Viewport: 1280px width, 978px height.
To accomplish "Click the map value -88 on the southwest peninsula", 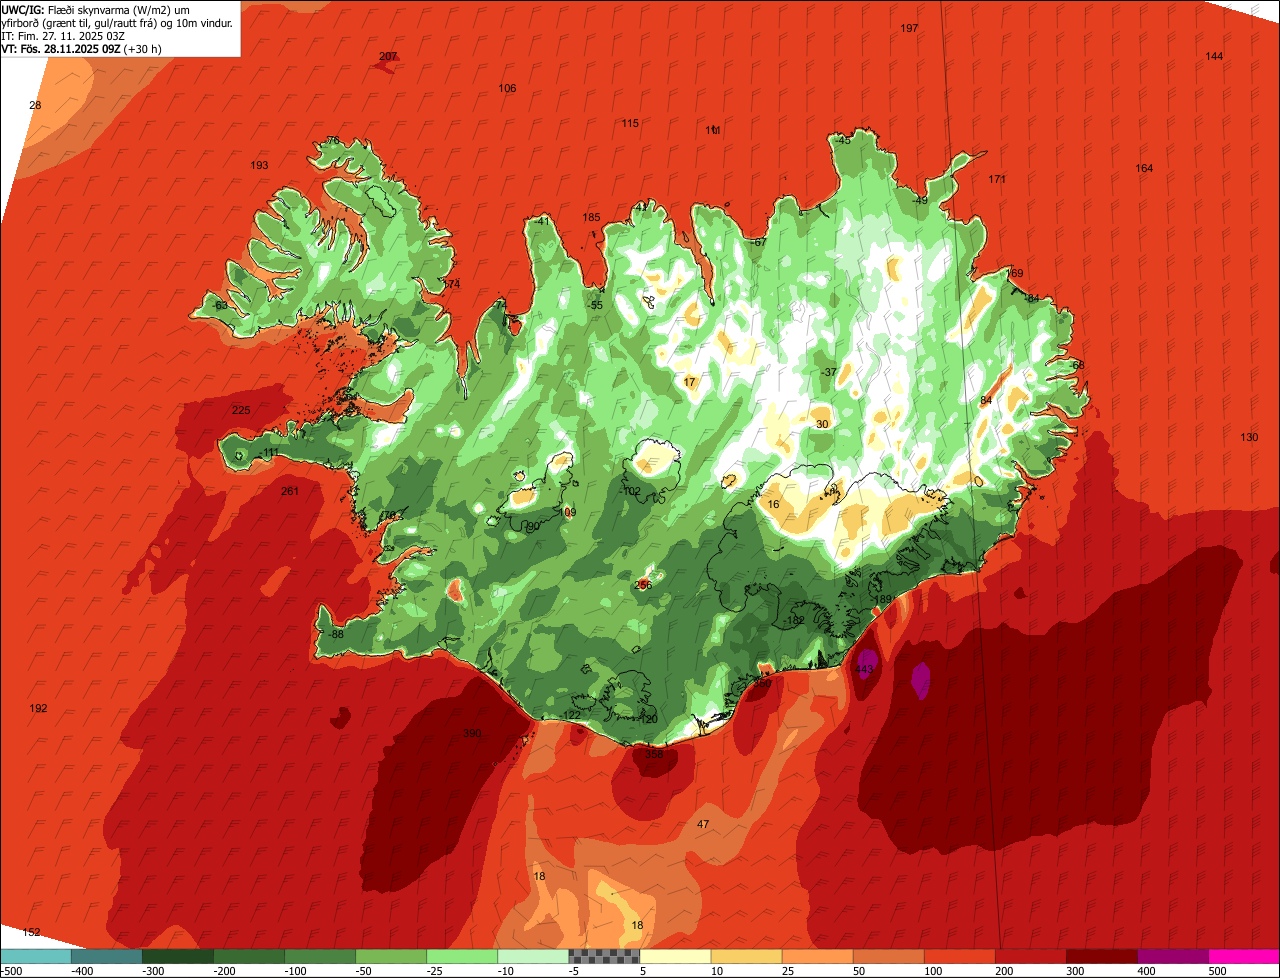I will 335,634.
